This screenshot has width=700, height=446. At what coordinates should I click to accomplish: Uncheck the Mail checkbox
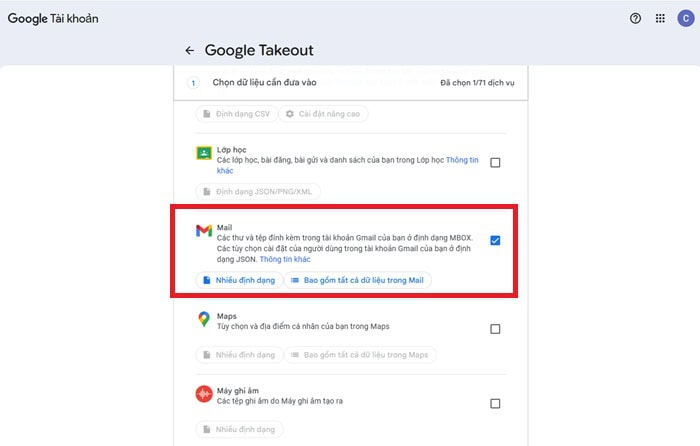(495, 240)
